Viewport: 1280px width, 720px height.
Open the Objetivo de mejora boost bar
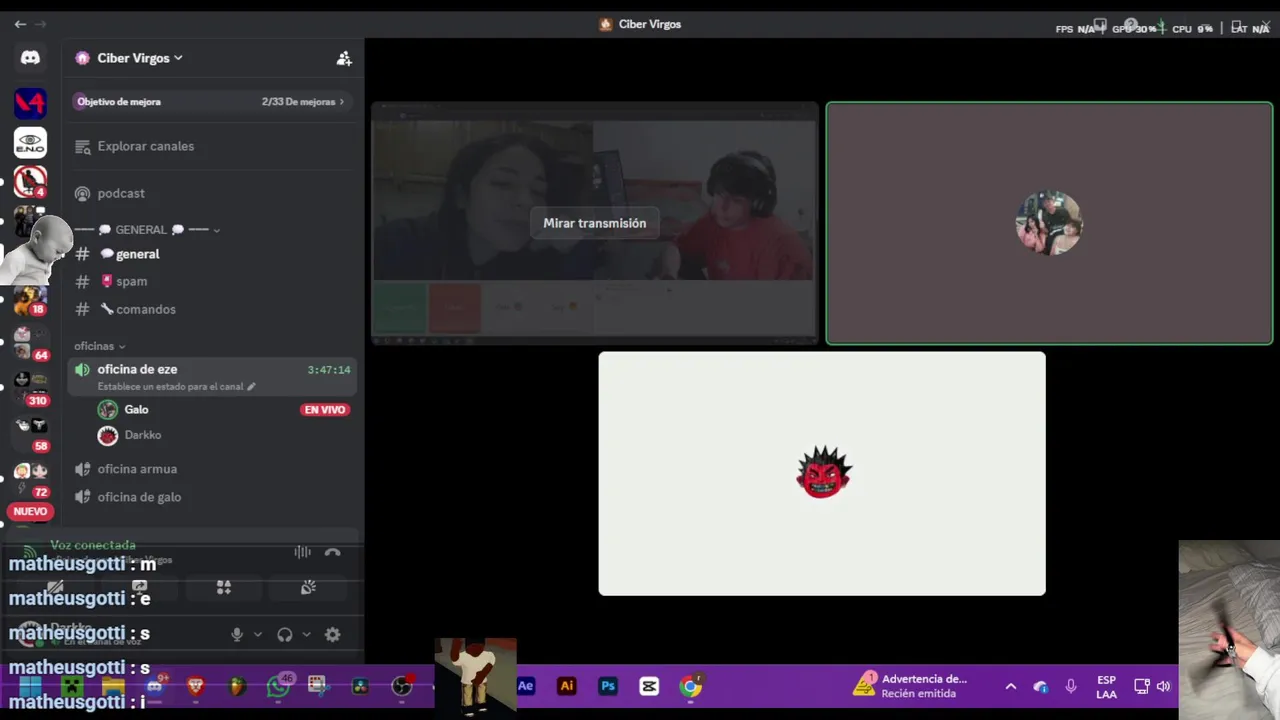(211, 101)
